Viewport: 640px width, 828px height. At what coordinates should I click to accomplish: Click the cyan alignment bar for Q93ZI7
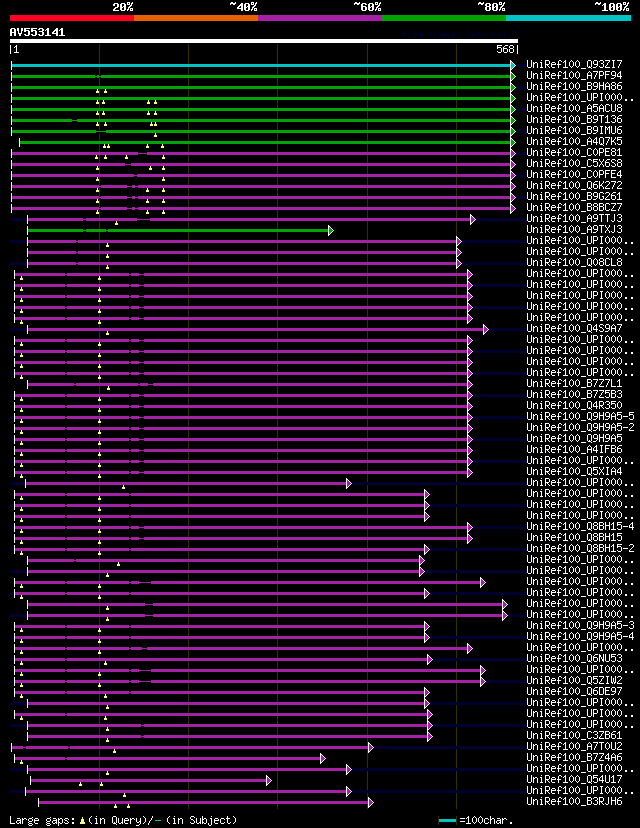coord(261,65)
